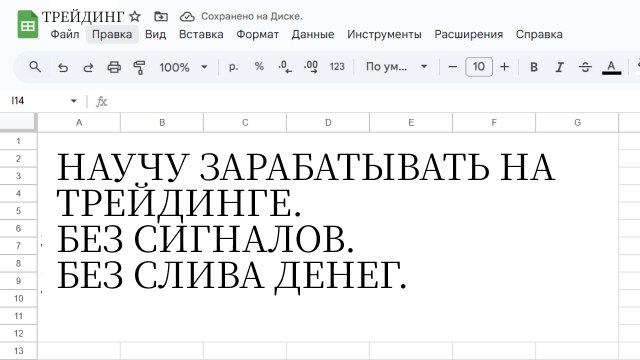Open the Данные menu

pyautogui.click(x=313, y=34)
